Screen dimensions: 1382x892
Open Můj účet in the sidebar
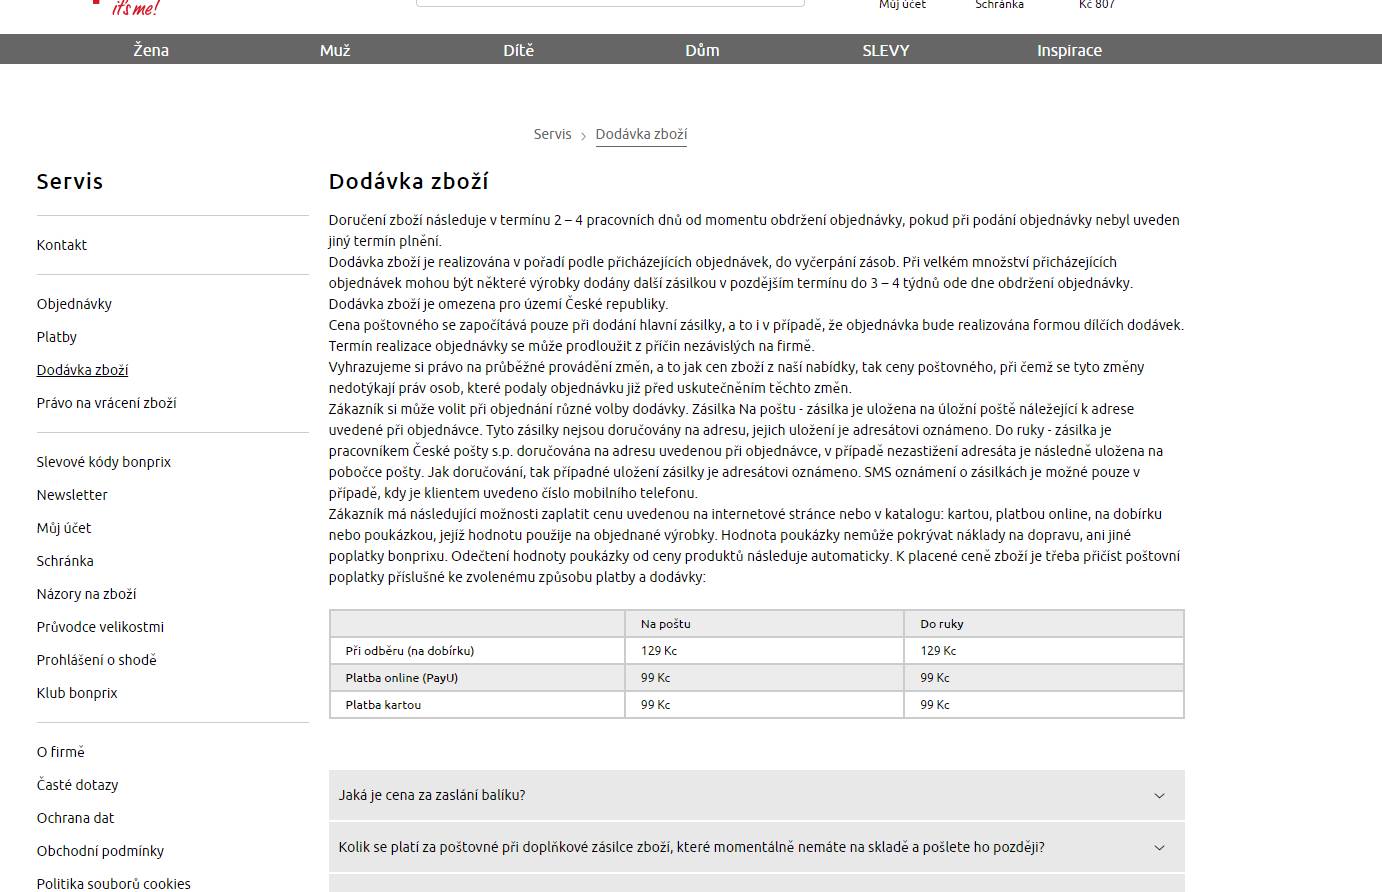tap(64, 528)
